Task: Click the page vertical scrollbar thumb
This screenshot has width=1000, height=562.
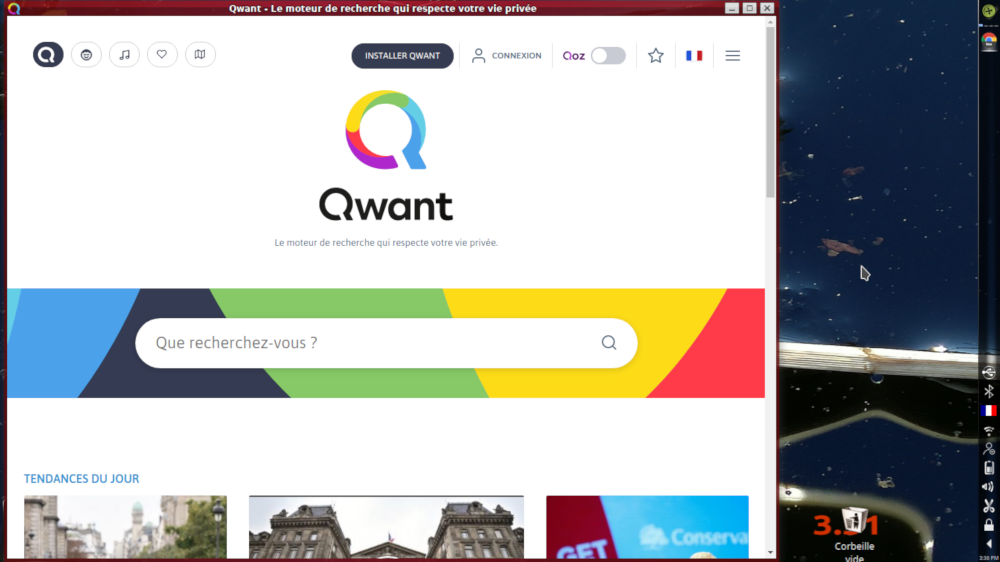Action: (x=770, y=112)
